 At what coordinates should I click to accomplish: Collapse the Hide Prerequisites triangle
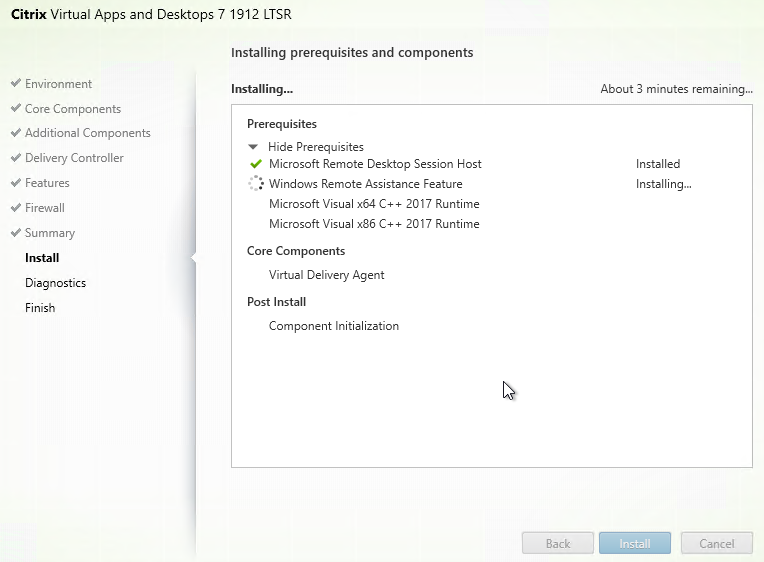(253, 147)
